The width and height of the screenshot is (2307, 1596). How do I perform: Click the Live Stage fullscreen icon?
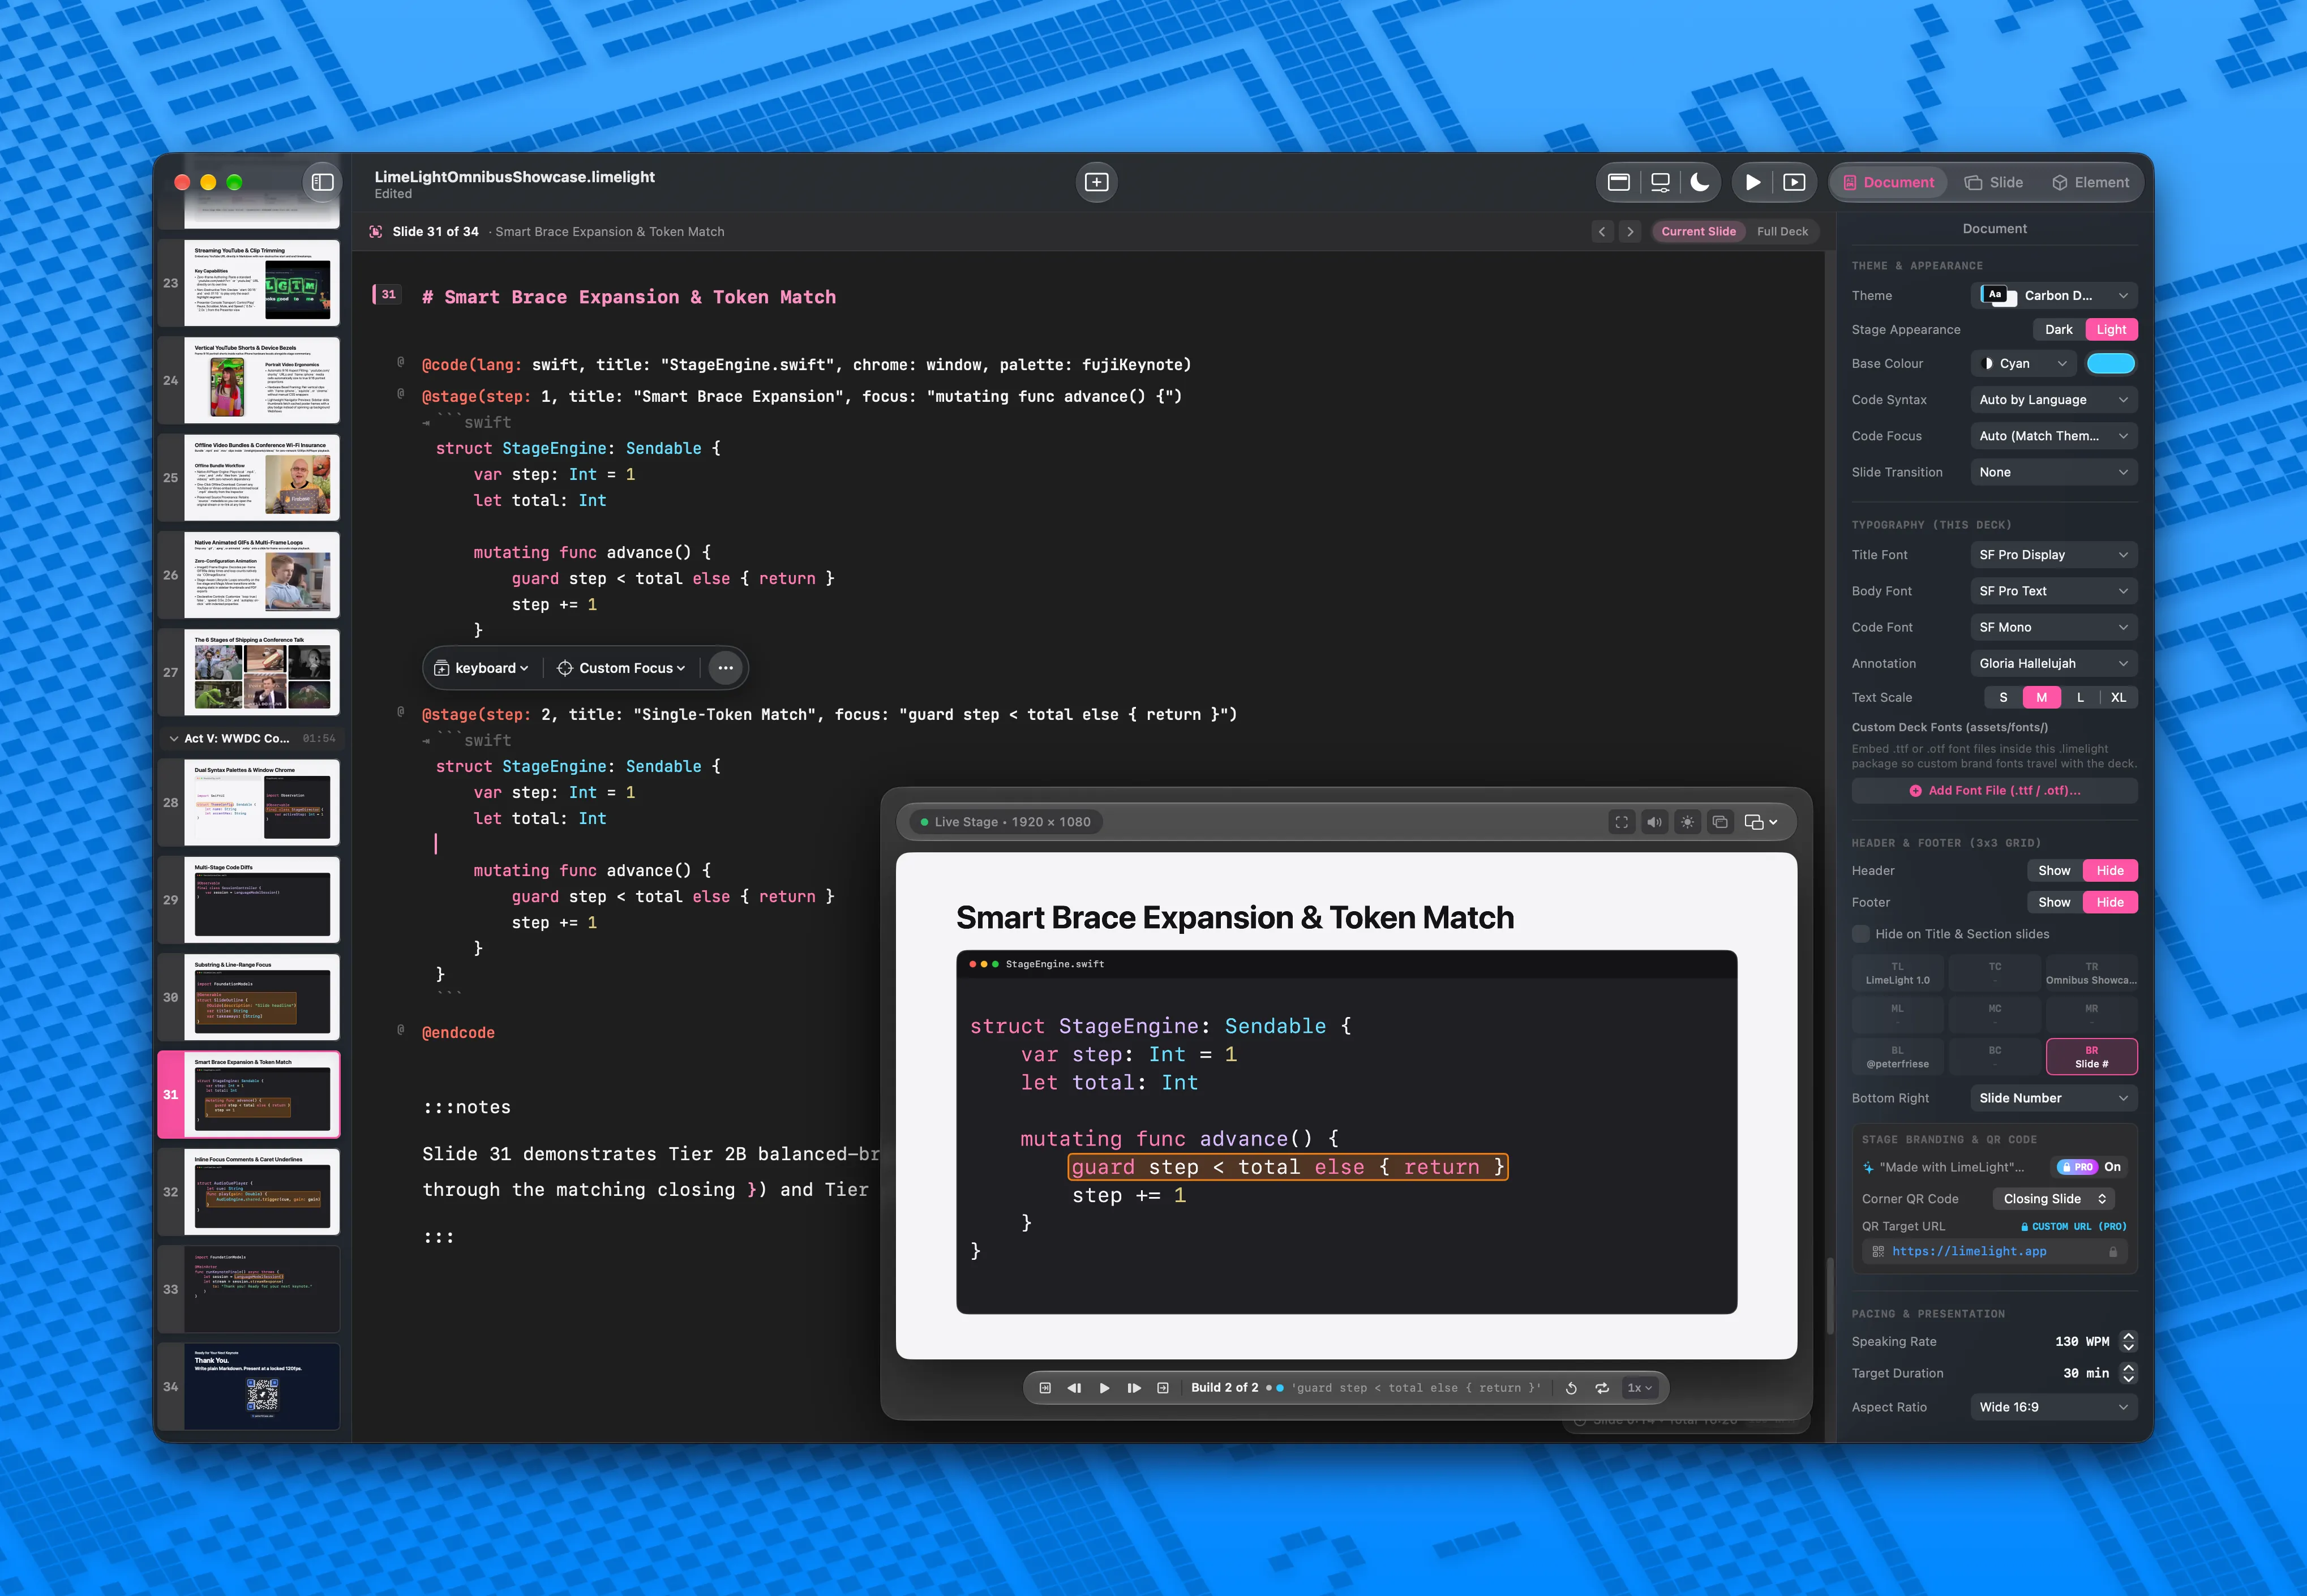pos(1621,822)
